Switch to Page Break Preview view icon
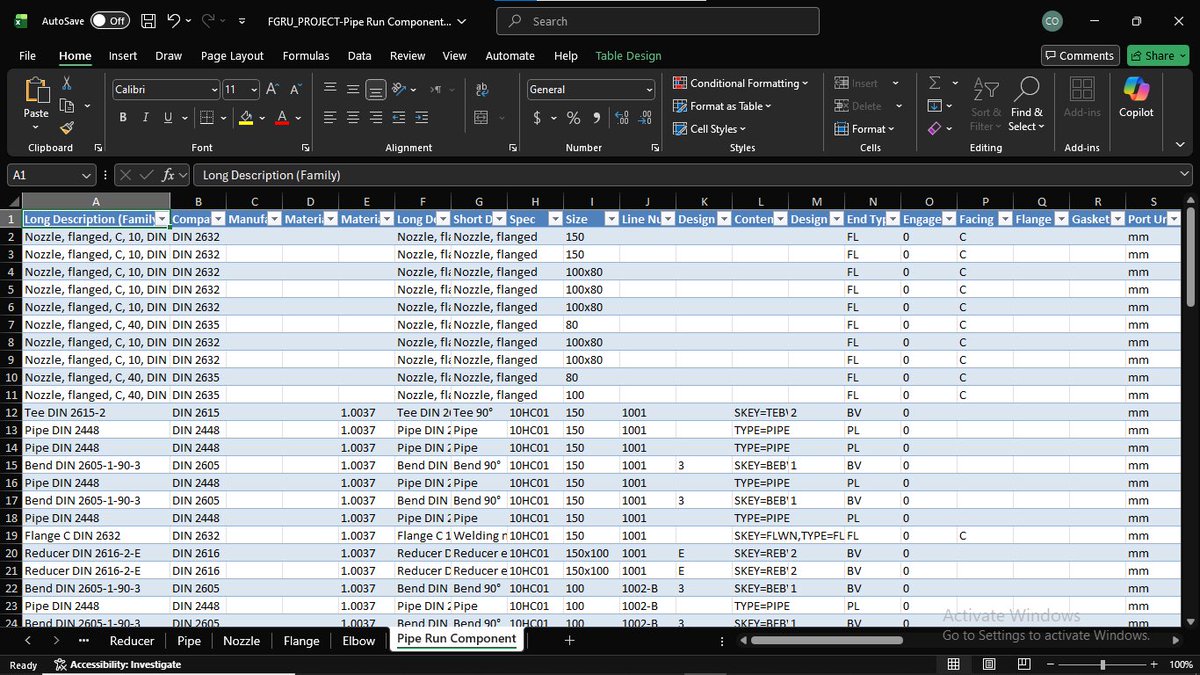The image size is (1200, 675). 1023,664
